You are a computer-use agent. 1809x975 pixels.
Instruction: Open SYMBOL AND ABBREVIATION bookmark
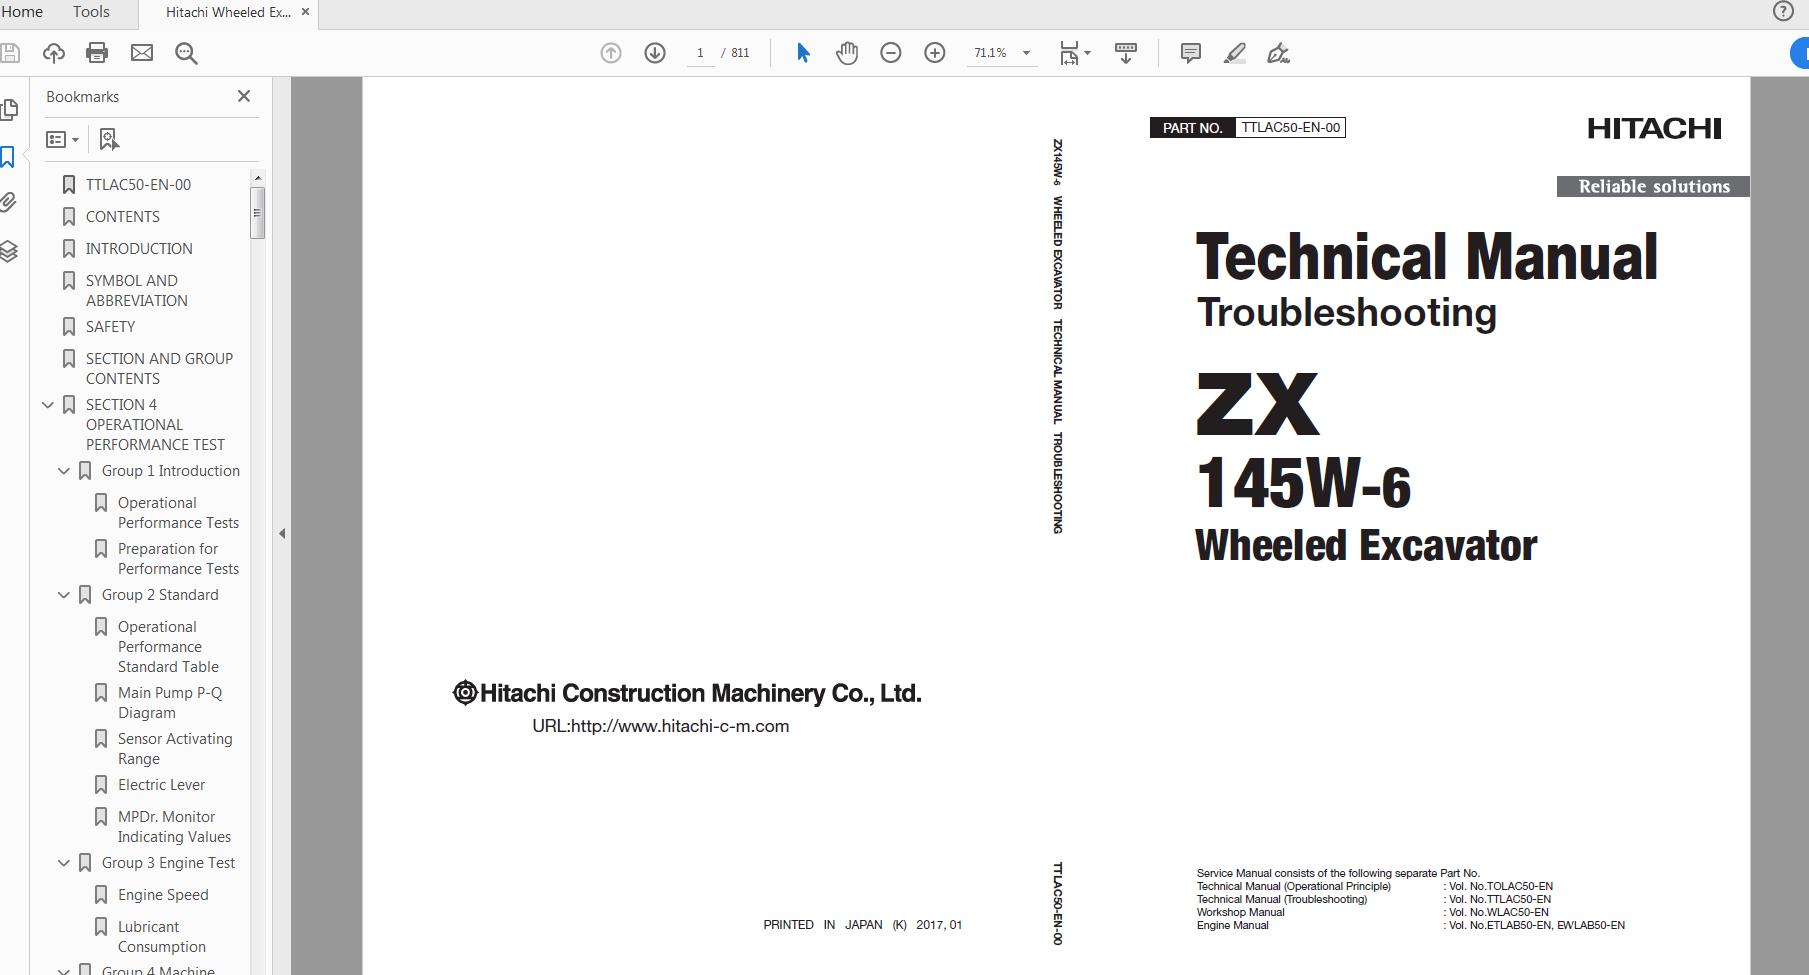tap(136, 291)
